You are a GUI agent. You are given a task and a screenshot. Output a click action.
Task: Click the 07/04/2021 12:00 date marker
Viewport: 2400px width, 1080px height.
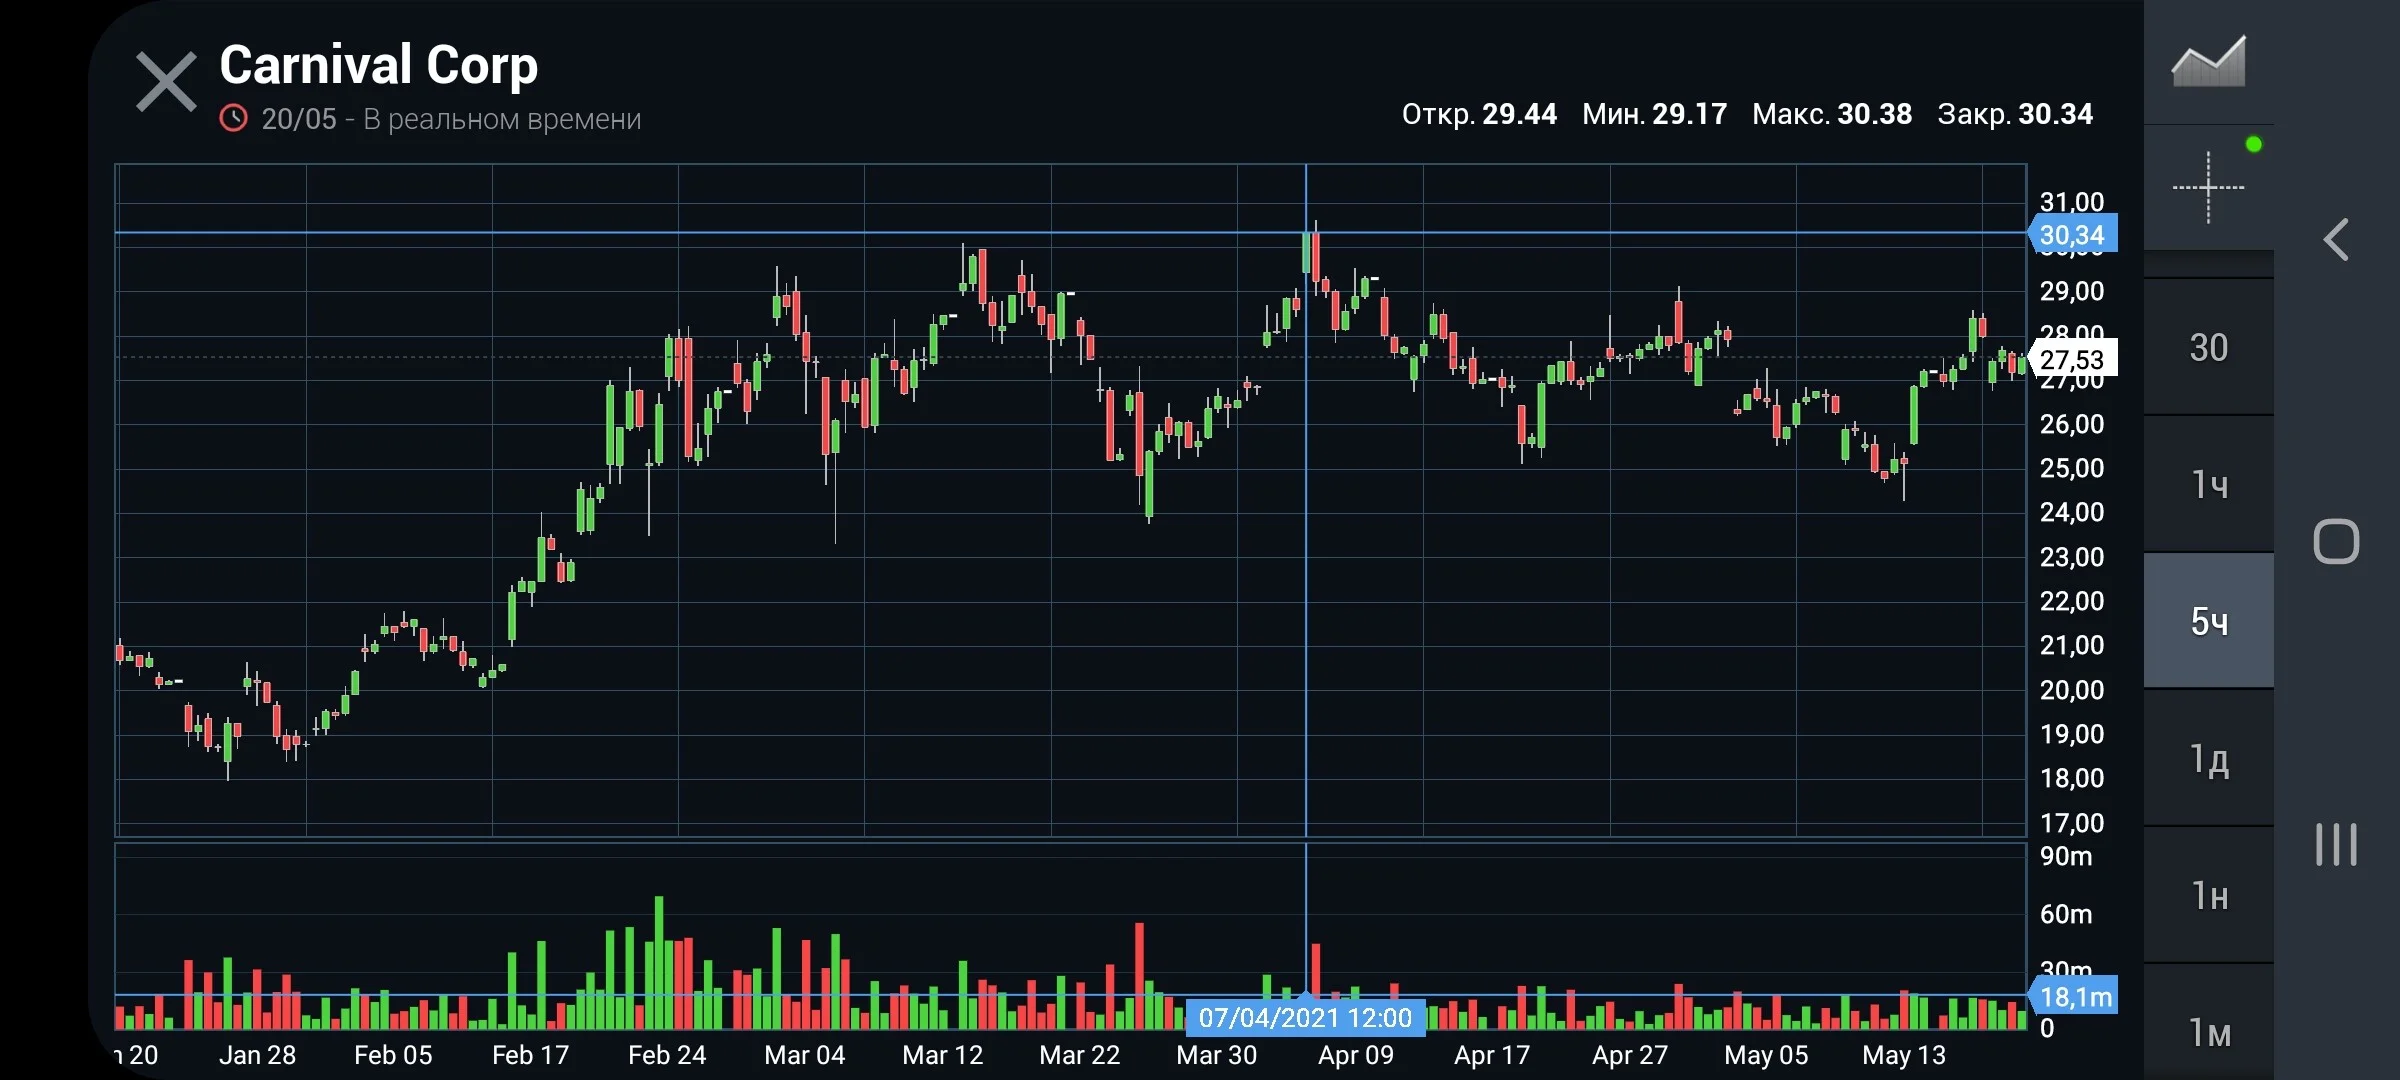click(x=1305, y=1017)
